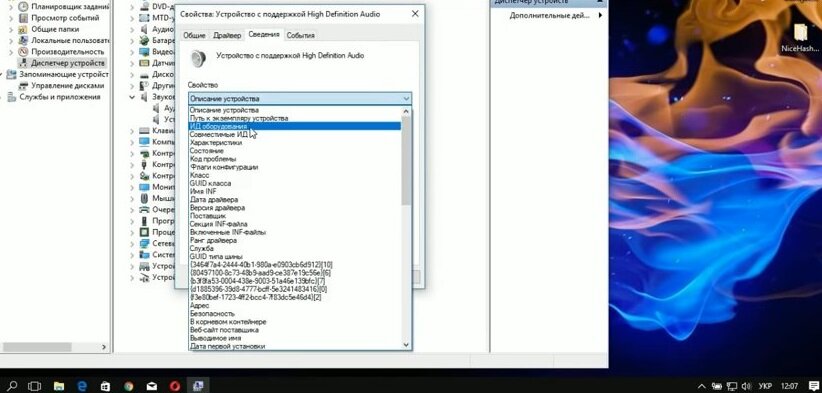822x393 pixels.
Task: Select 'Общие папки' in the tree
Action: point(55,29)
